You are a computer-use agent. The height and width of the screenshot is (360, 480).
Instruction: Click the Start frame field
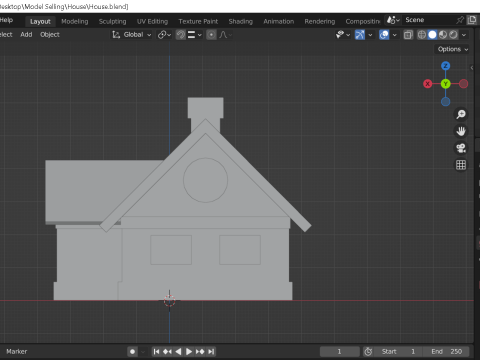[398, 352]
